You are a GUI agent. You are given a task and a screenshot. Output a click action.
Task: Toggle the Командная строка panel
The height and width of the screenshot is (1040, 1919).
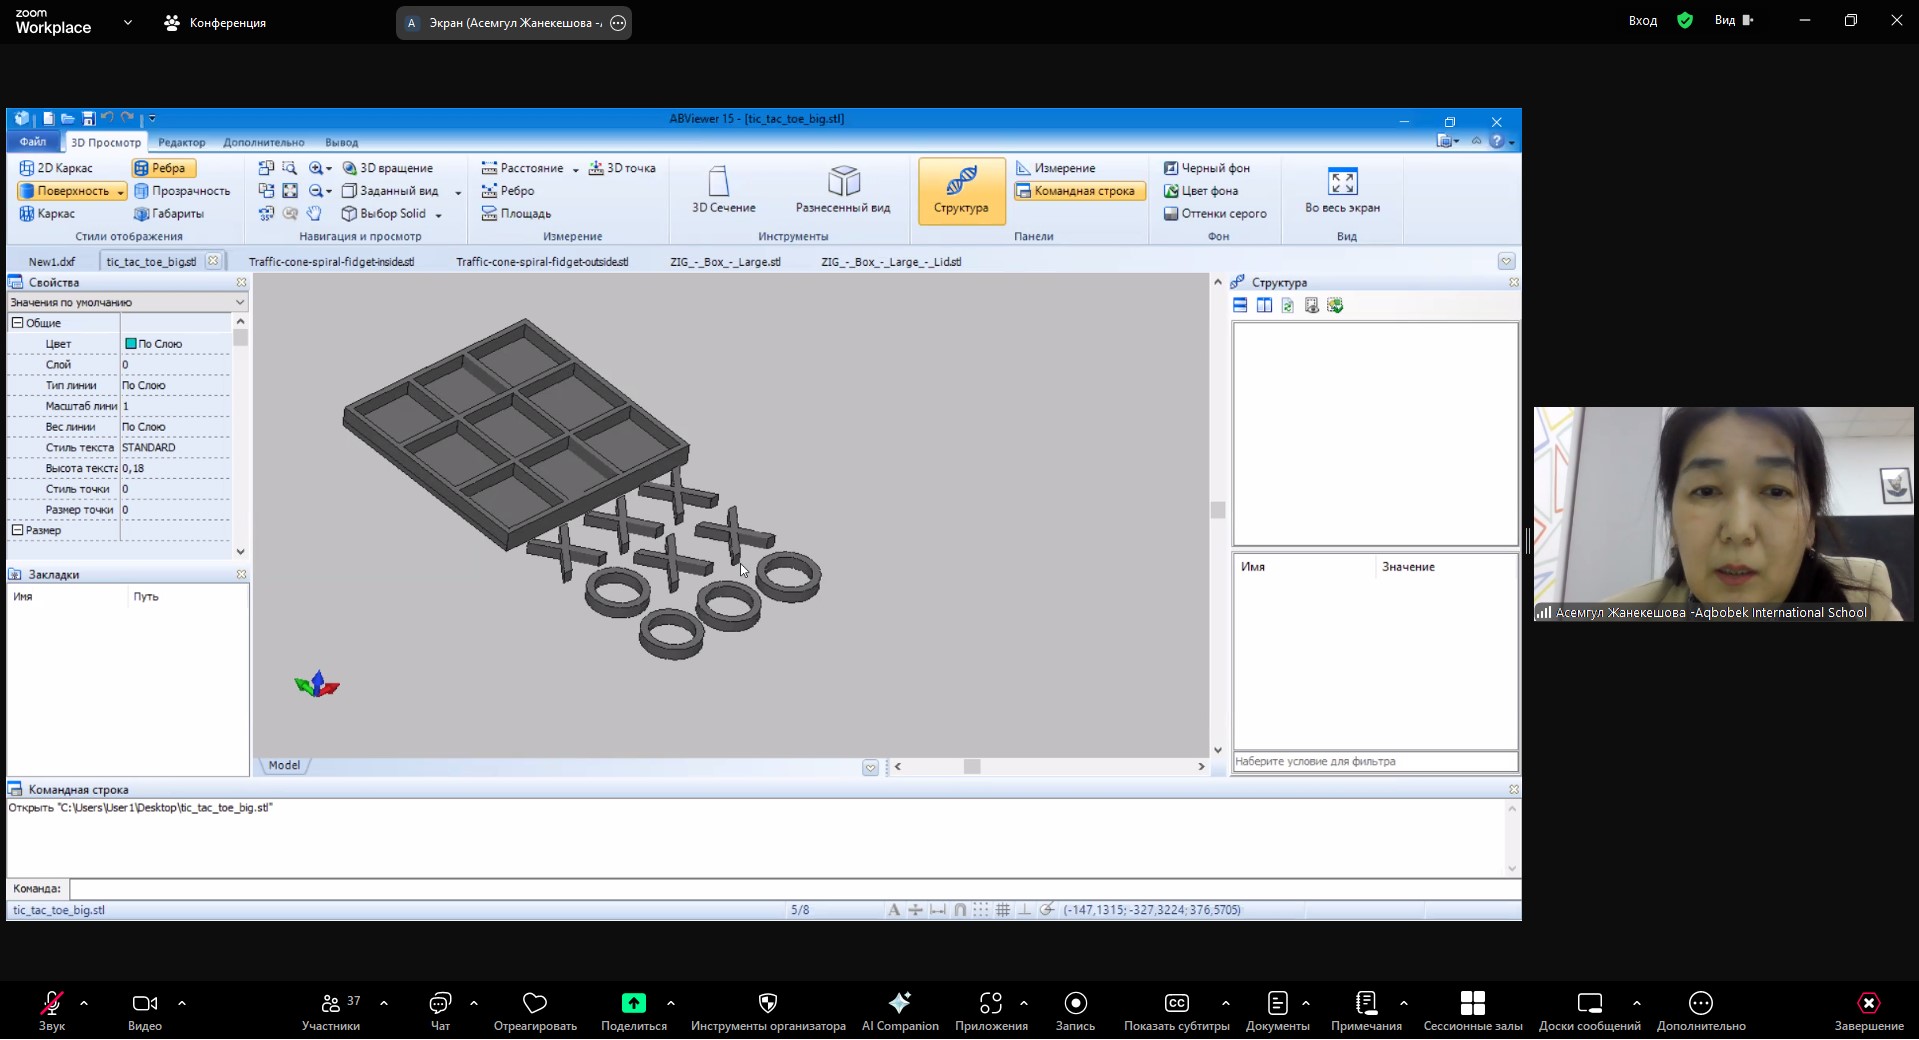point(1076,191)
